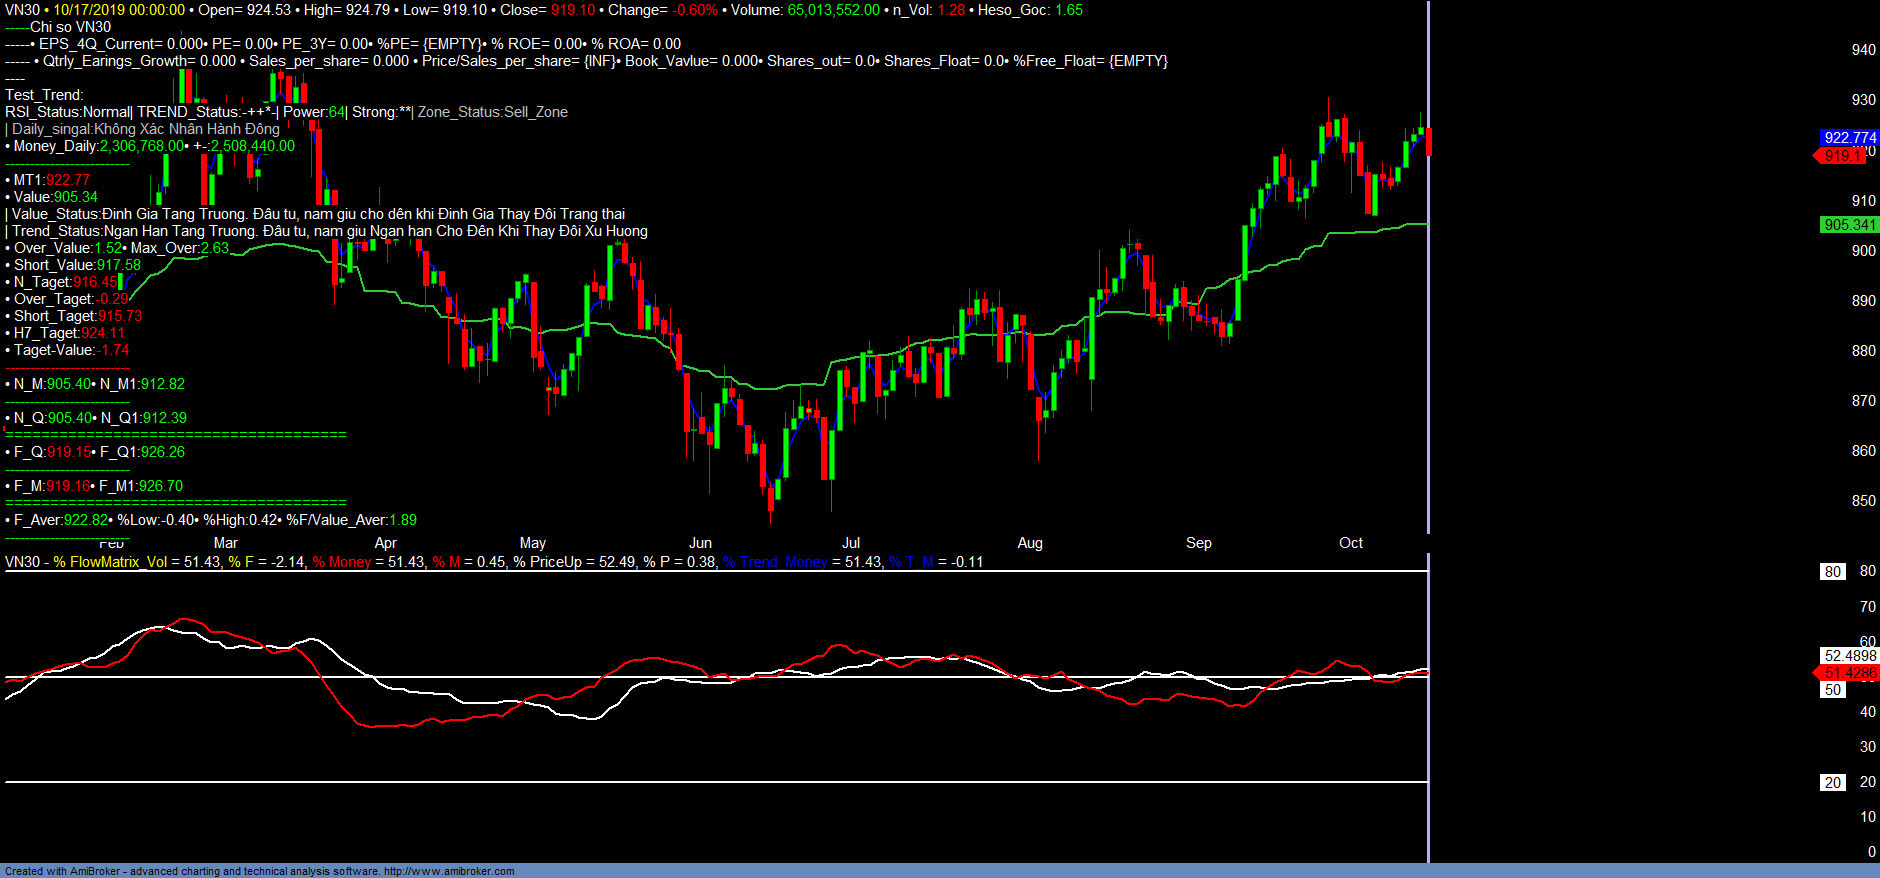
Task: Select the % FlowMatrix_Vol indicator label
Action: pos(110,562)
